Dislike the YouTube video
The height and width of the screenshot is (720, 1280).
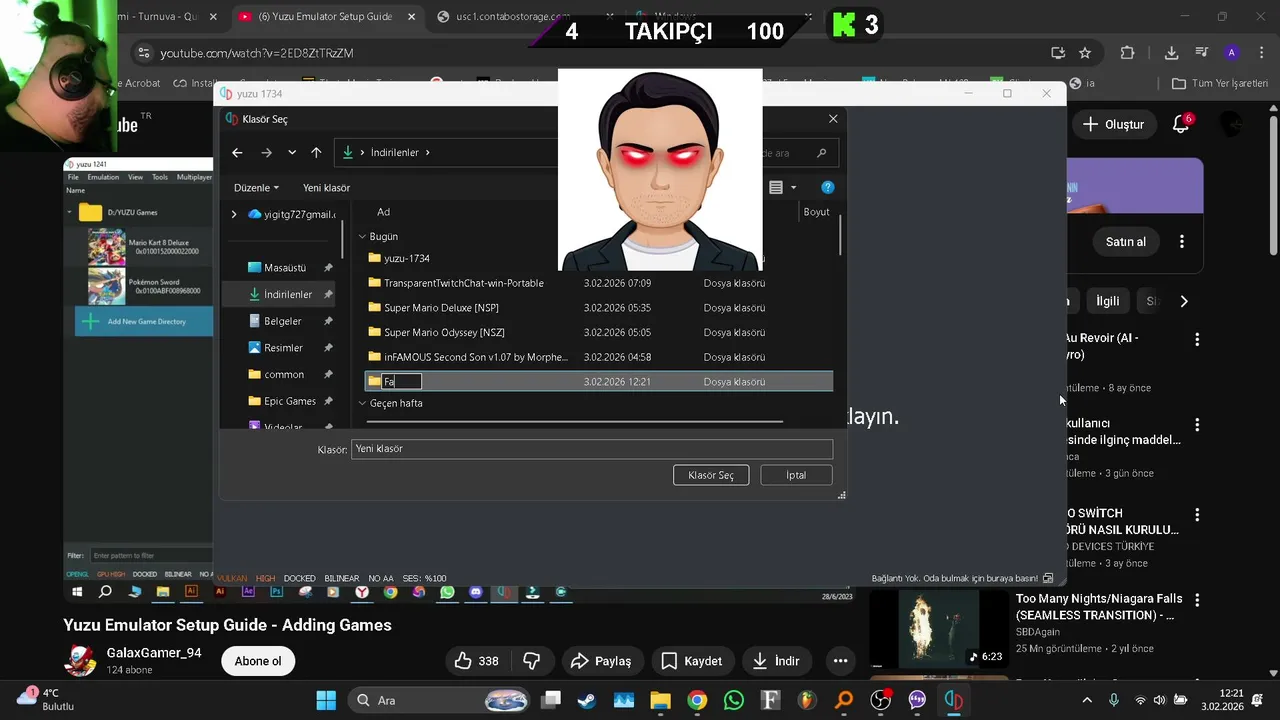pyautogui.click(x=532, y=661)
